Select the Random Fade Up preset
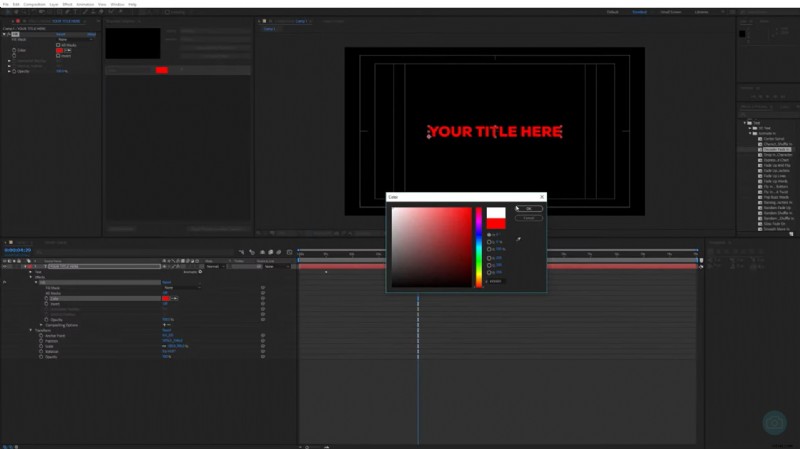The width and height of the screenshot is (800, 449). [777, 208]
